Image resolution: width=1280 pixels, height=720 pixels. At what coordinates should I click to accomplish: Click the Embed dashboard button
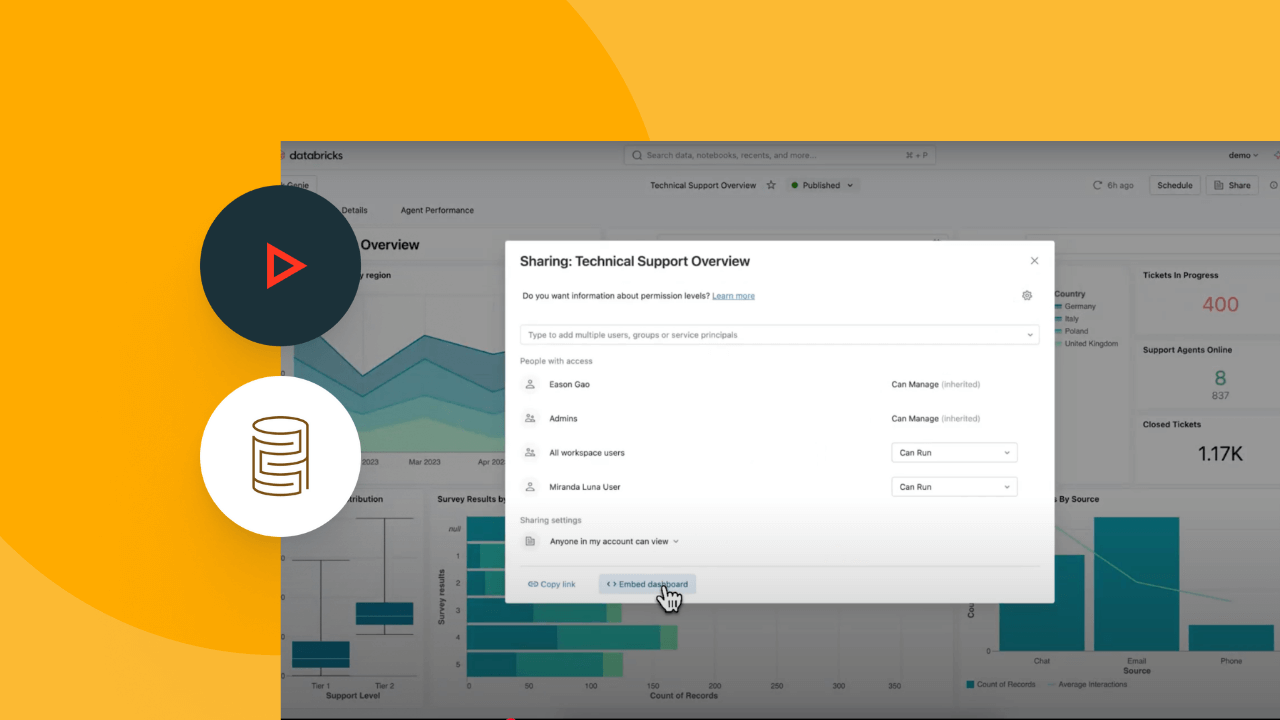[x=647, y=584]
